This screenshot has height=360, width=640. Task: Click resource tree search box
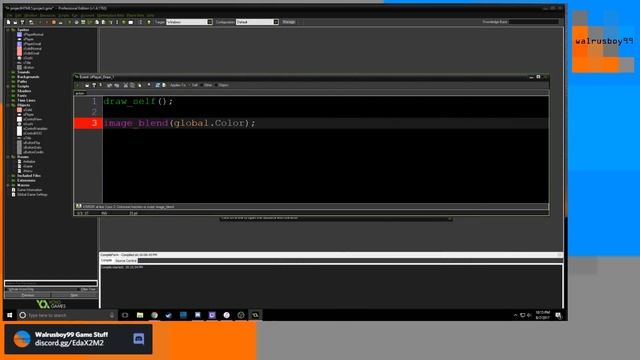[x=51, y=283]
